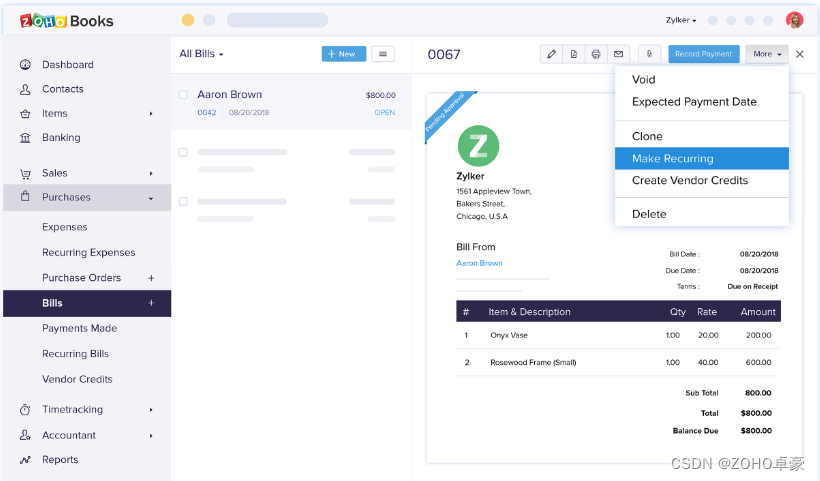Open the More actions dropdown
This screenshot has height=481, width=820.
point(767,54)
